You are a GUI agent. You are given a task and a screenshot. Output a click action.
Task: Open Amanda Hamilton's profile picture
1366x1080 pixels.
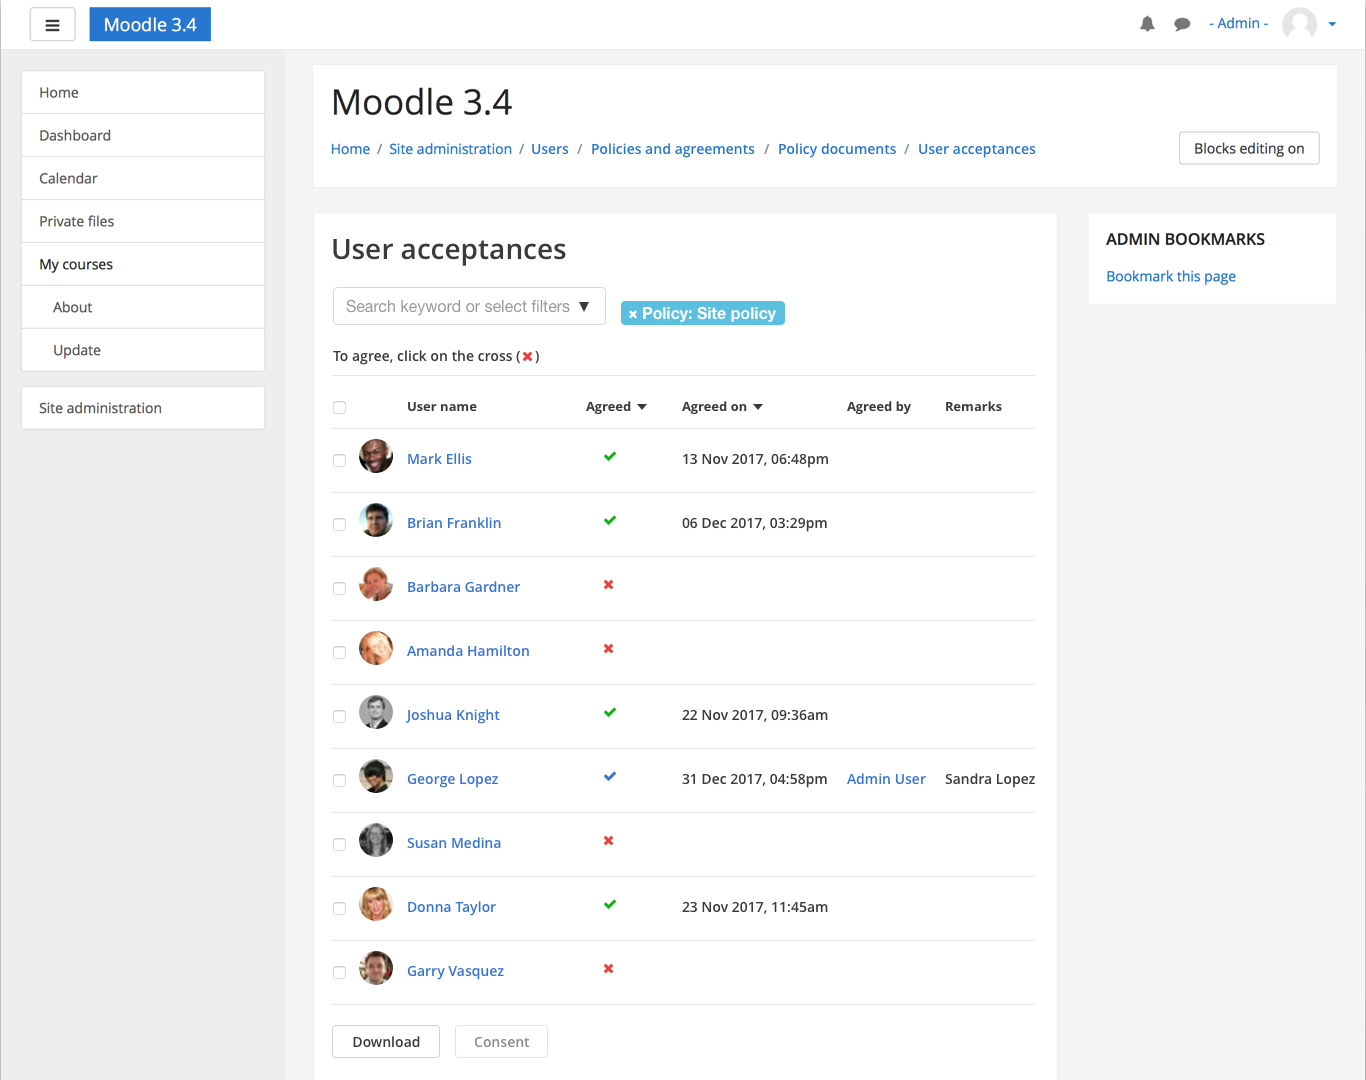tap(376, 648)
